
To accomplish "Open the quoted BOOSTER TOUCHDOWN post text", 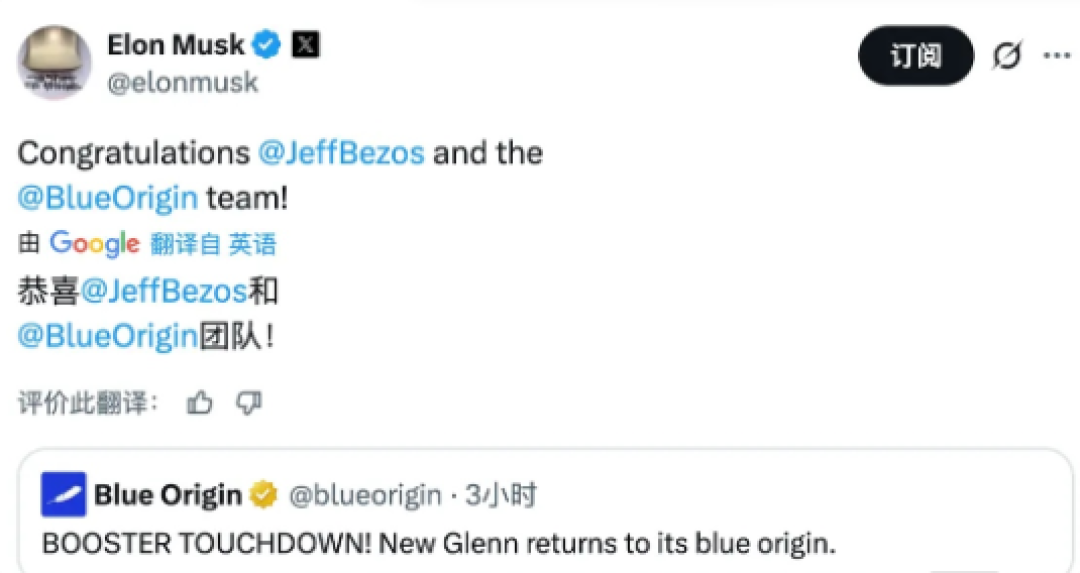I will coord(439,543).
